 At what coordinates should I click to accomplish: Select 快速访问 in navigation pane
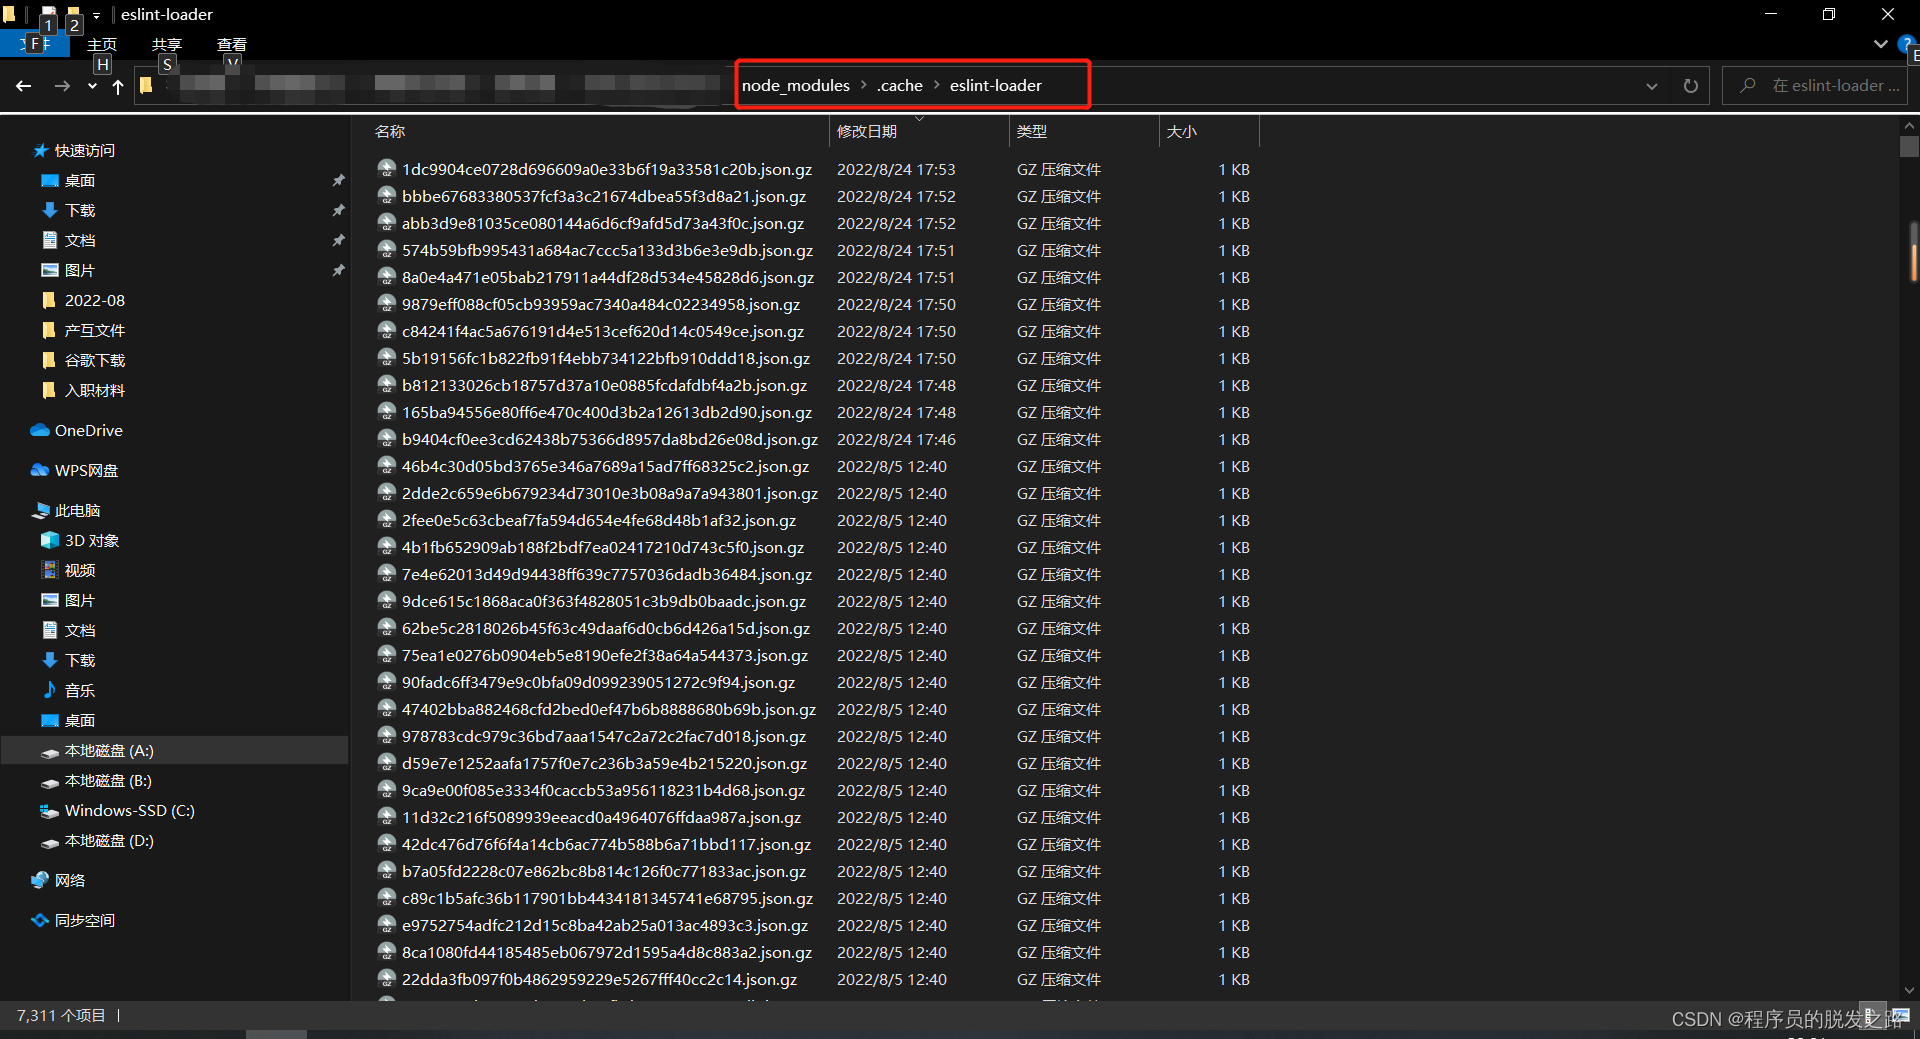click(85, 150)
